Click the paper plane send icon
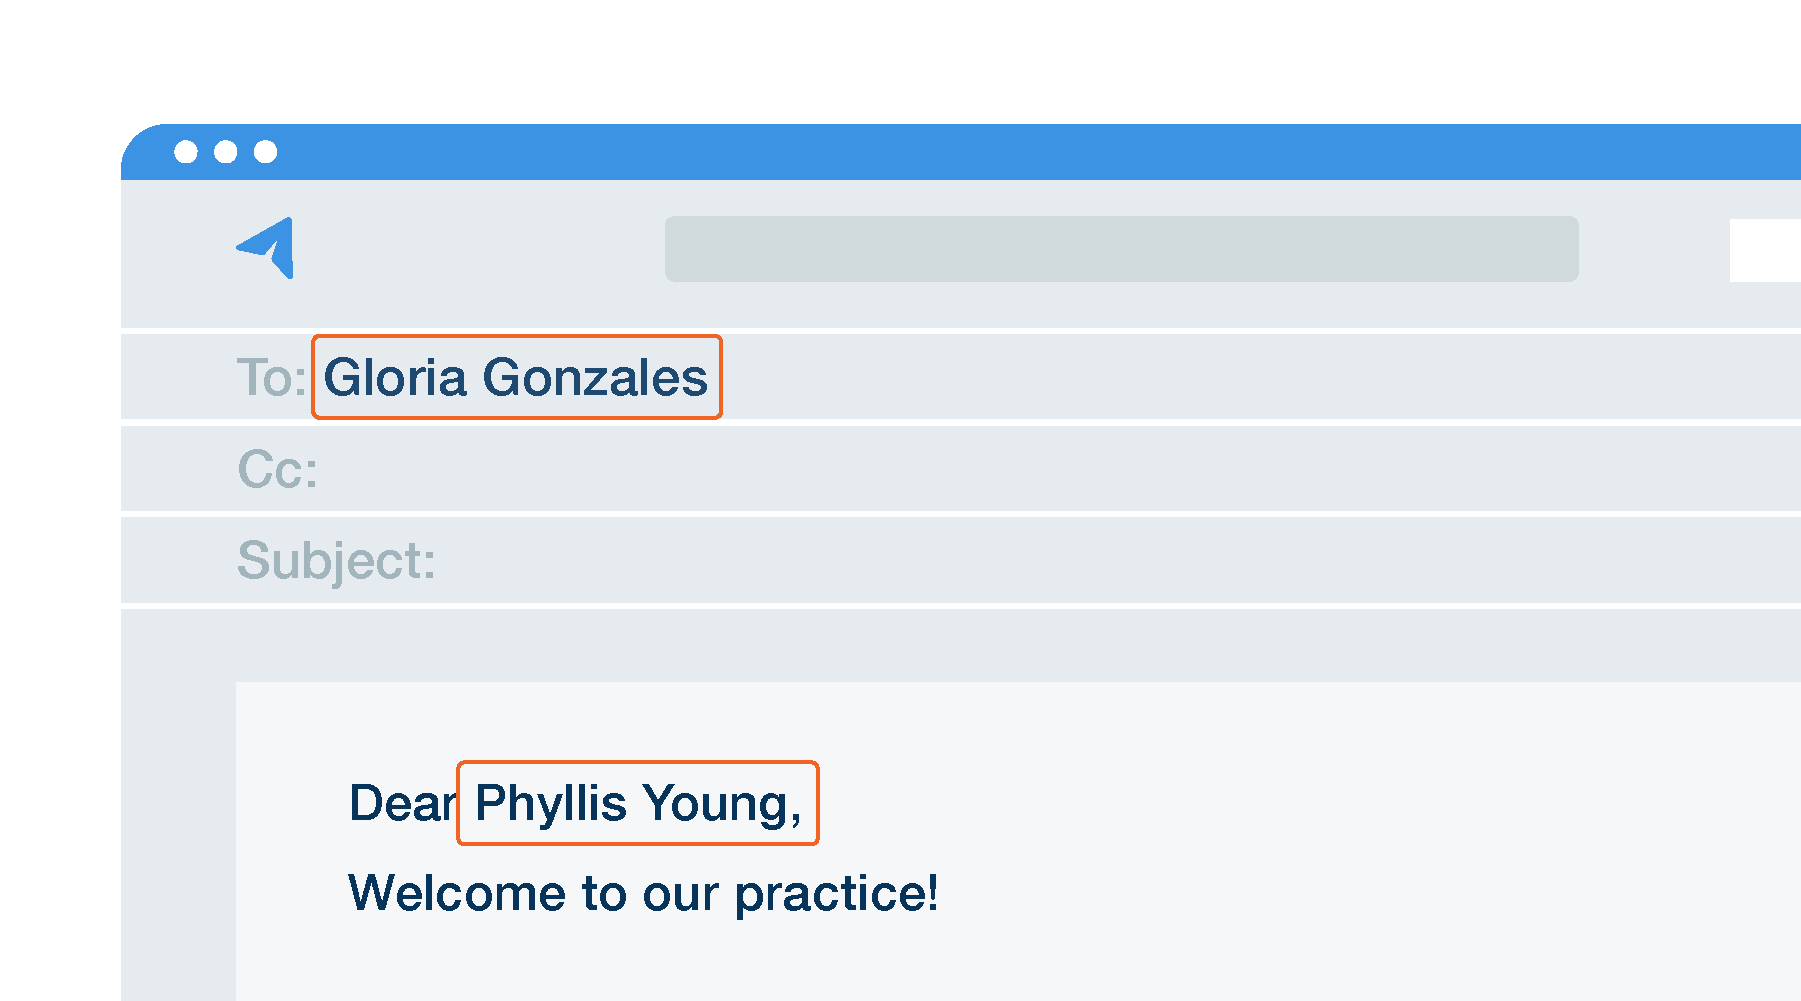 click(x=268, y=248)
